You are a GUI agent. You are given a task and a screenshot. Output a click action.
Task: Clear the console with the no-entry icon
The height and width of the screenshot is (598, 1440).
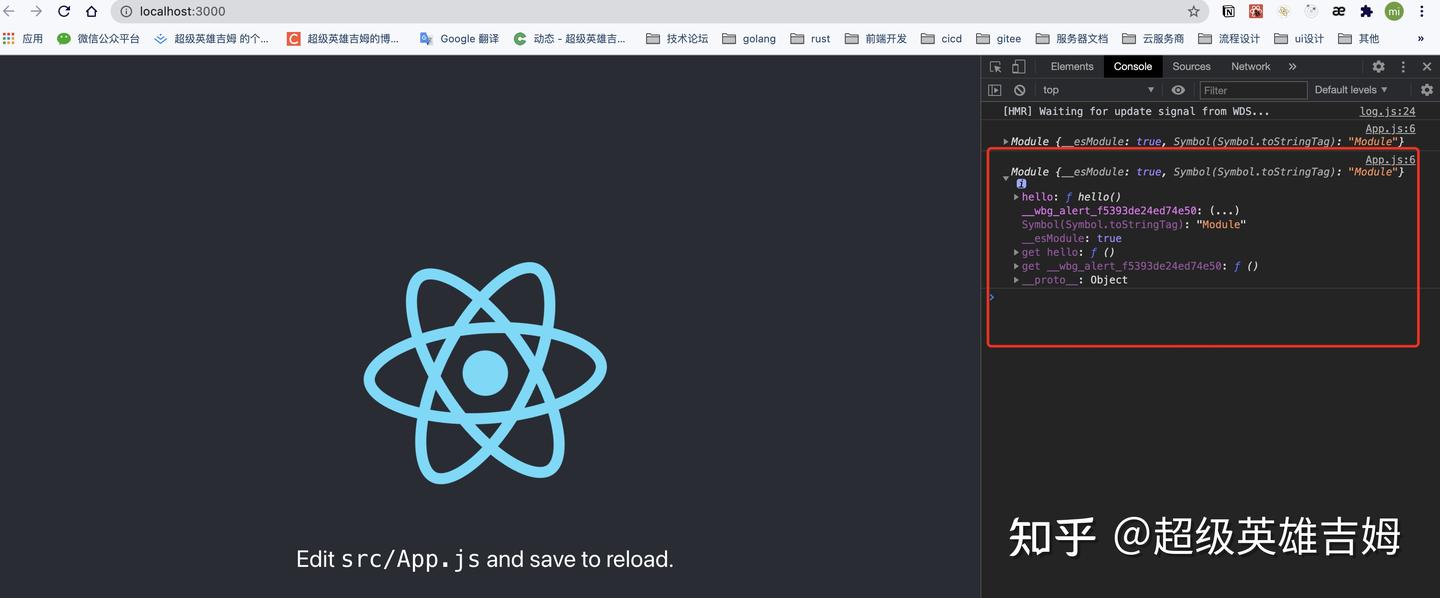coord(1019,90)
